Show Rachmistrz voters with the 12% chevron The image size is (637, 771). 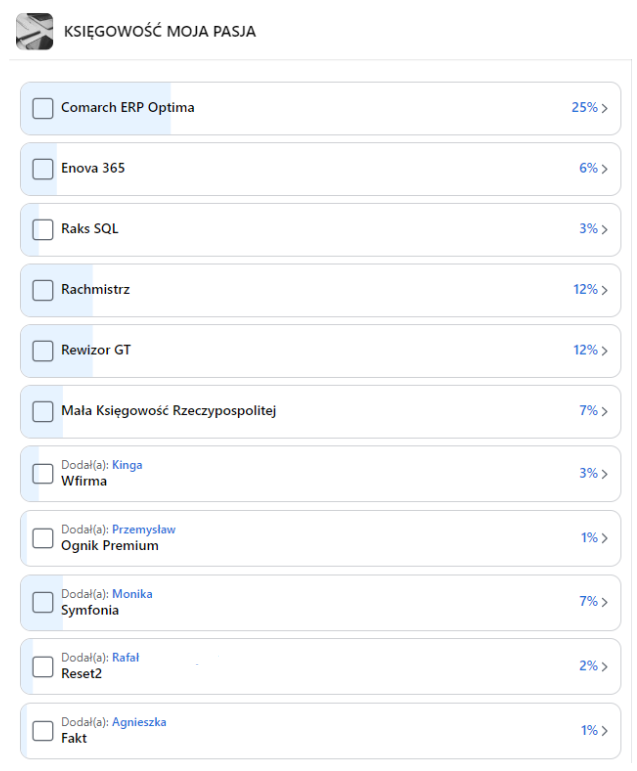click(x=605, y=290)
